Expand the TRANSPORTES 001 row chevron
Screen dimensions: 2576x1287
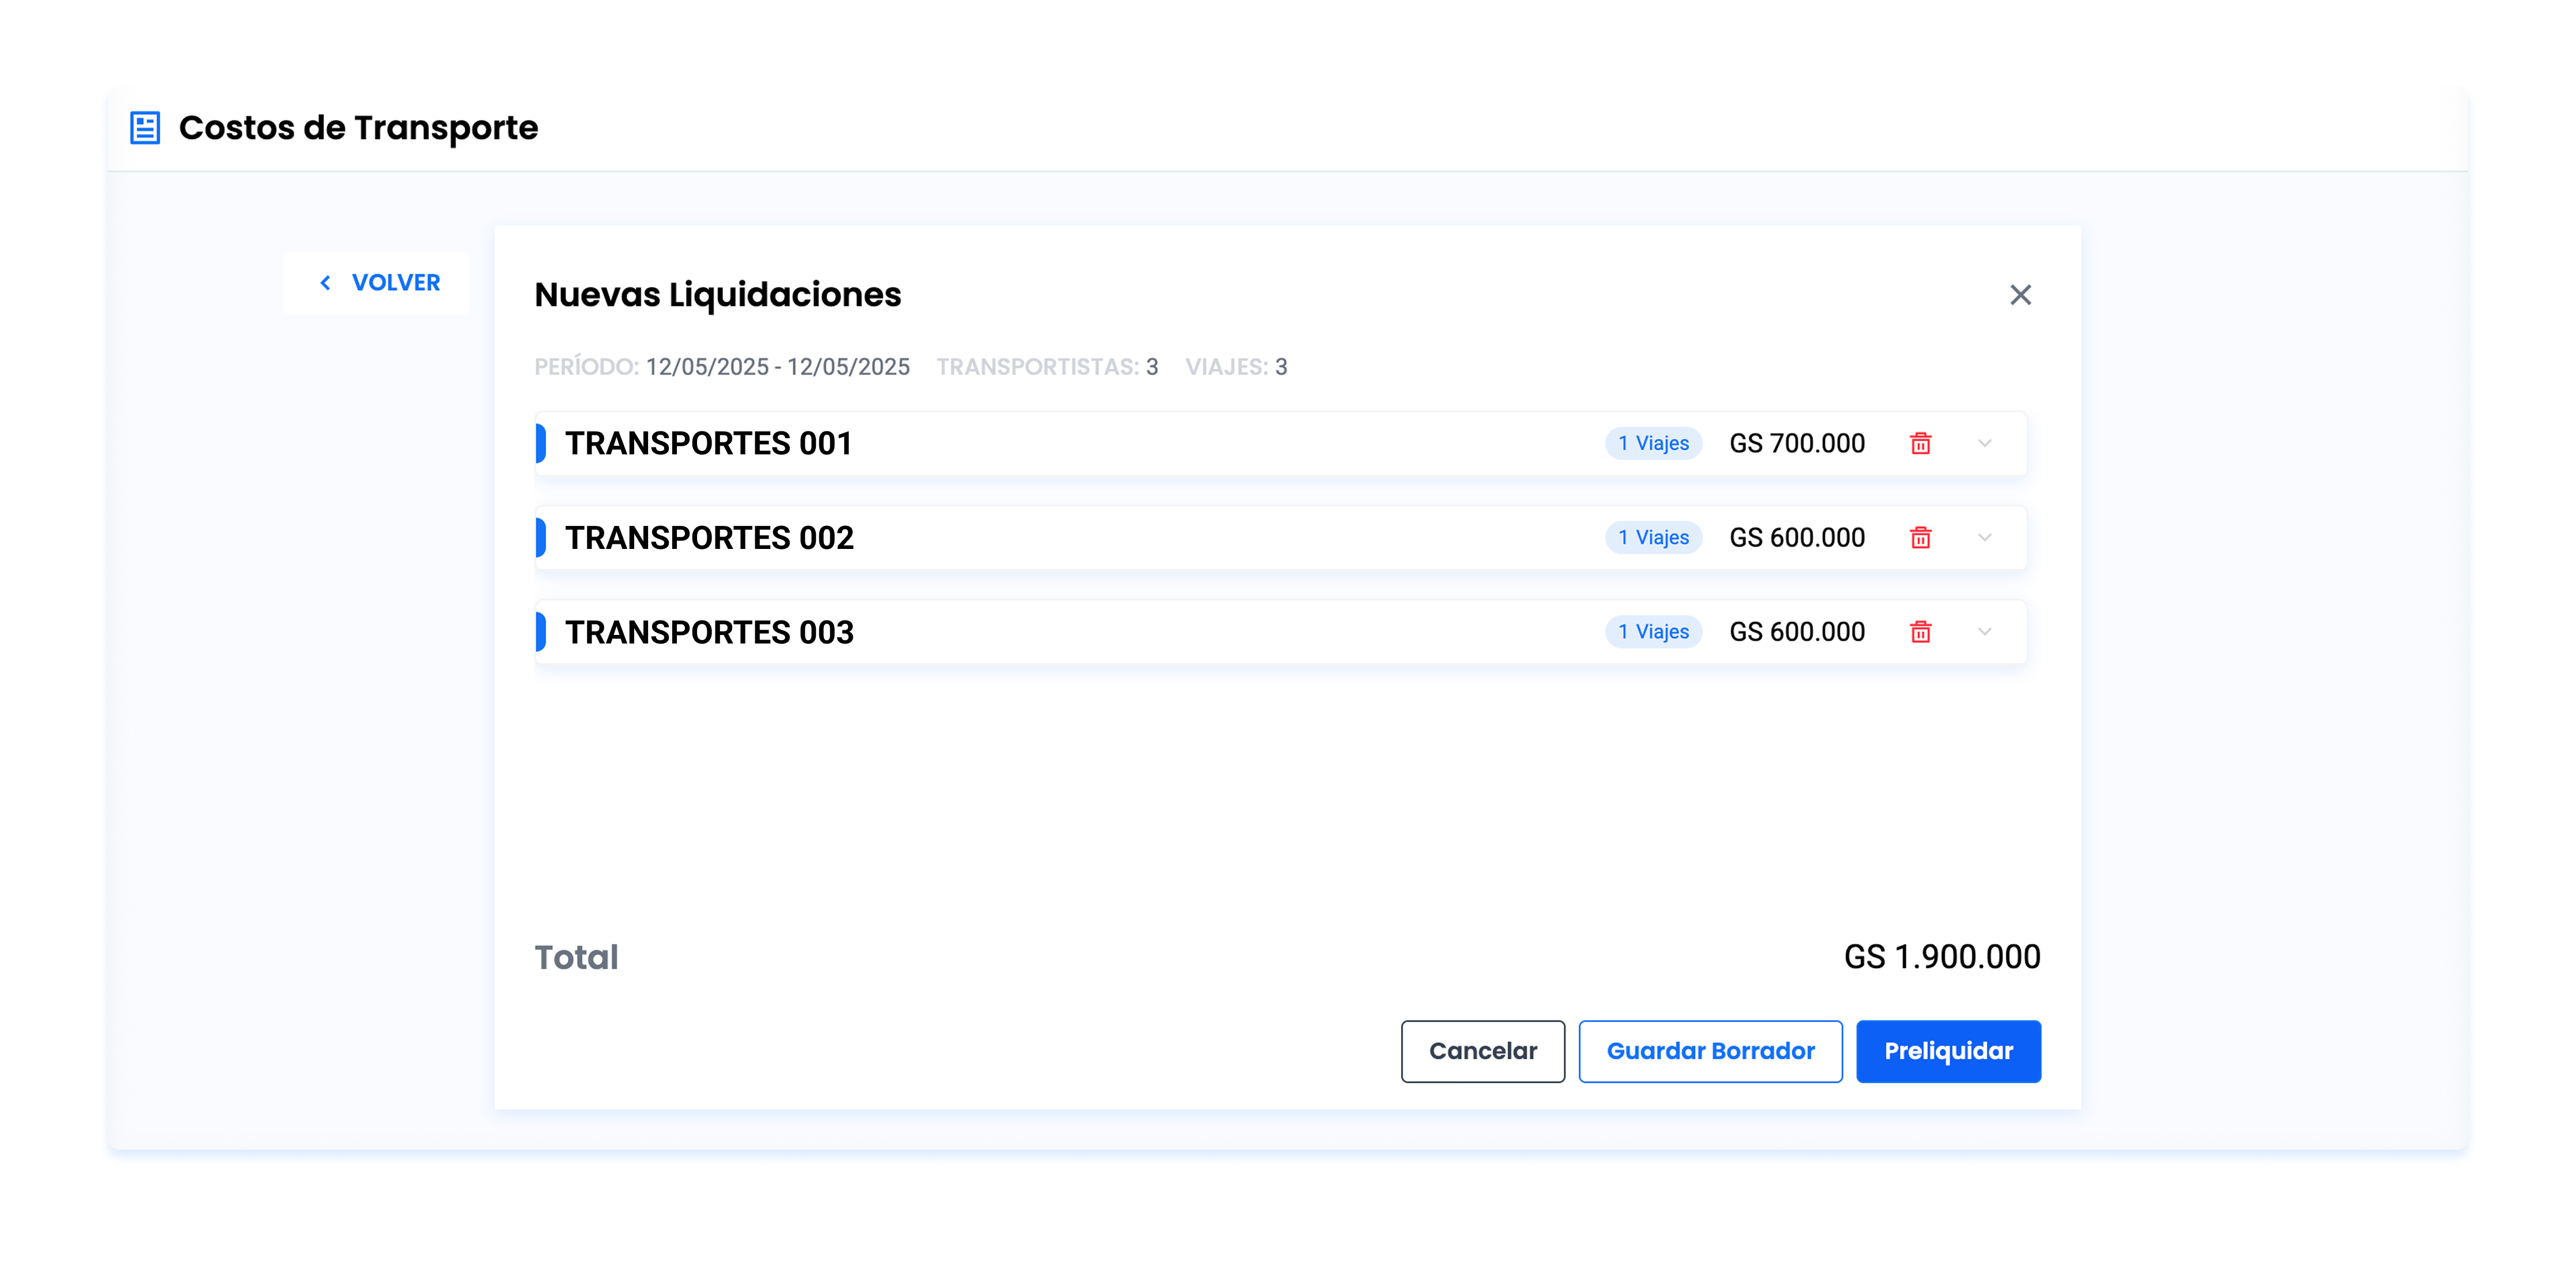pos(1984,443)
